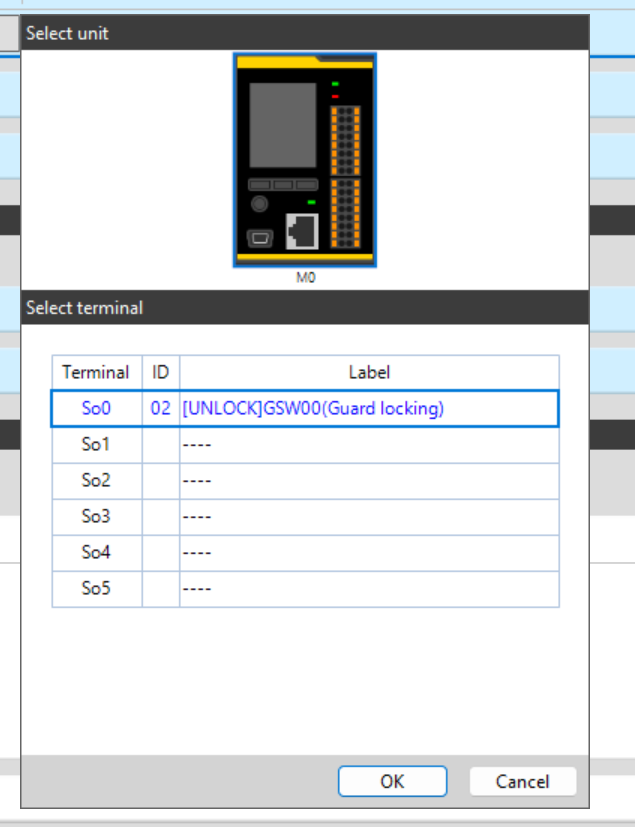Select the So3 terminal row
Image resolution: width=635 pixels, height=827 pixels.
pos(305,516)
